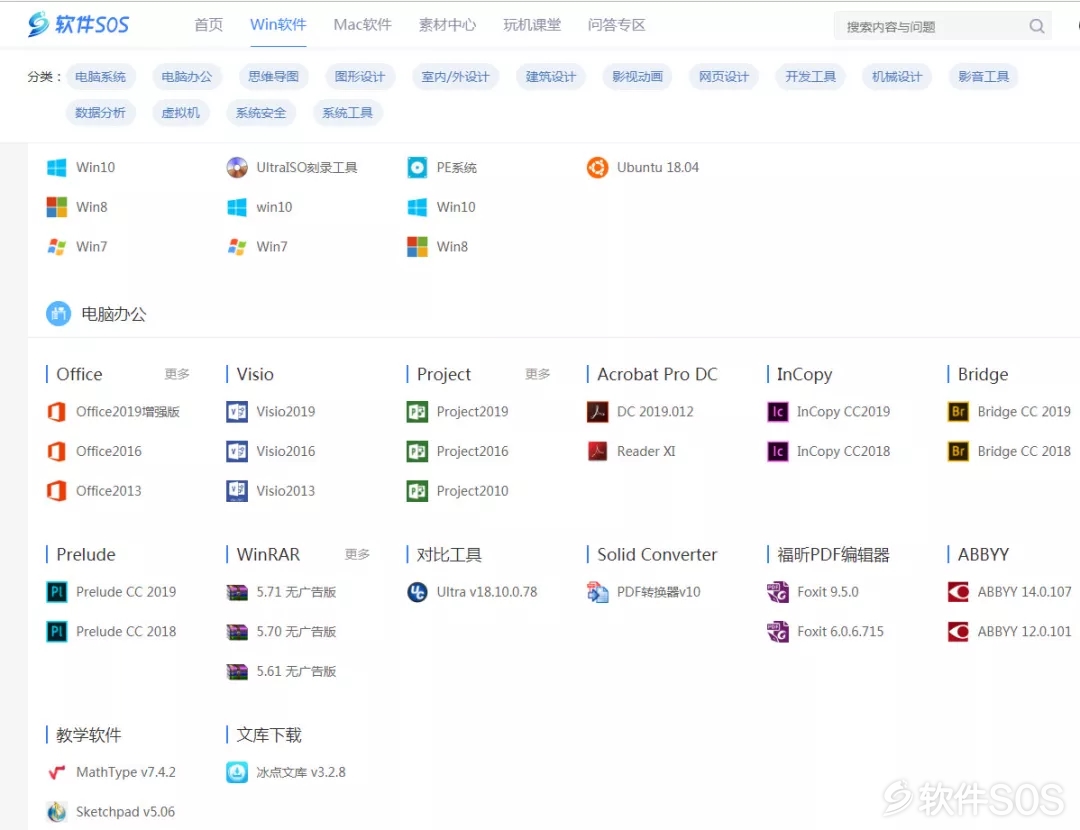Click the Foxit 9.5.0 icon

778,592
